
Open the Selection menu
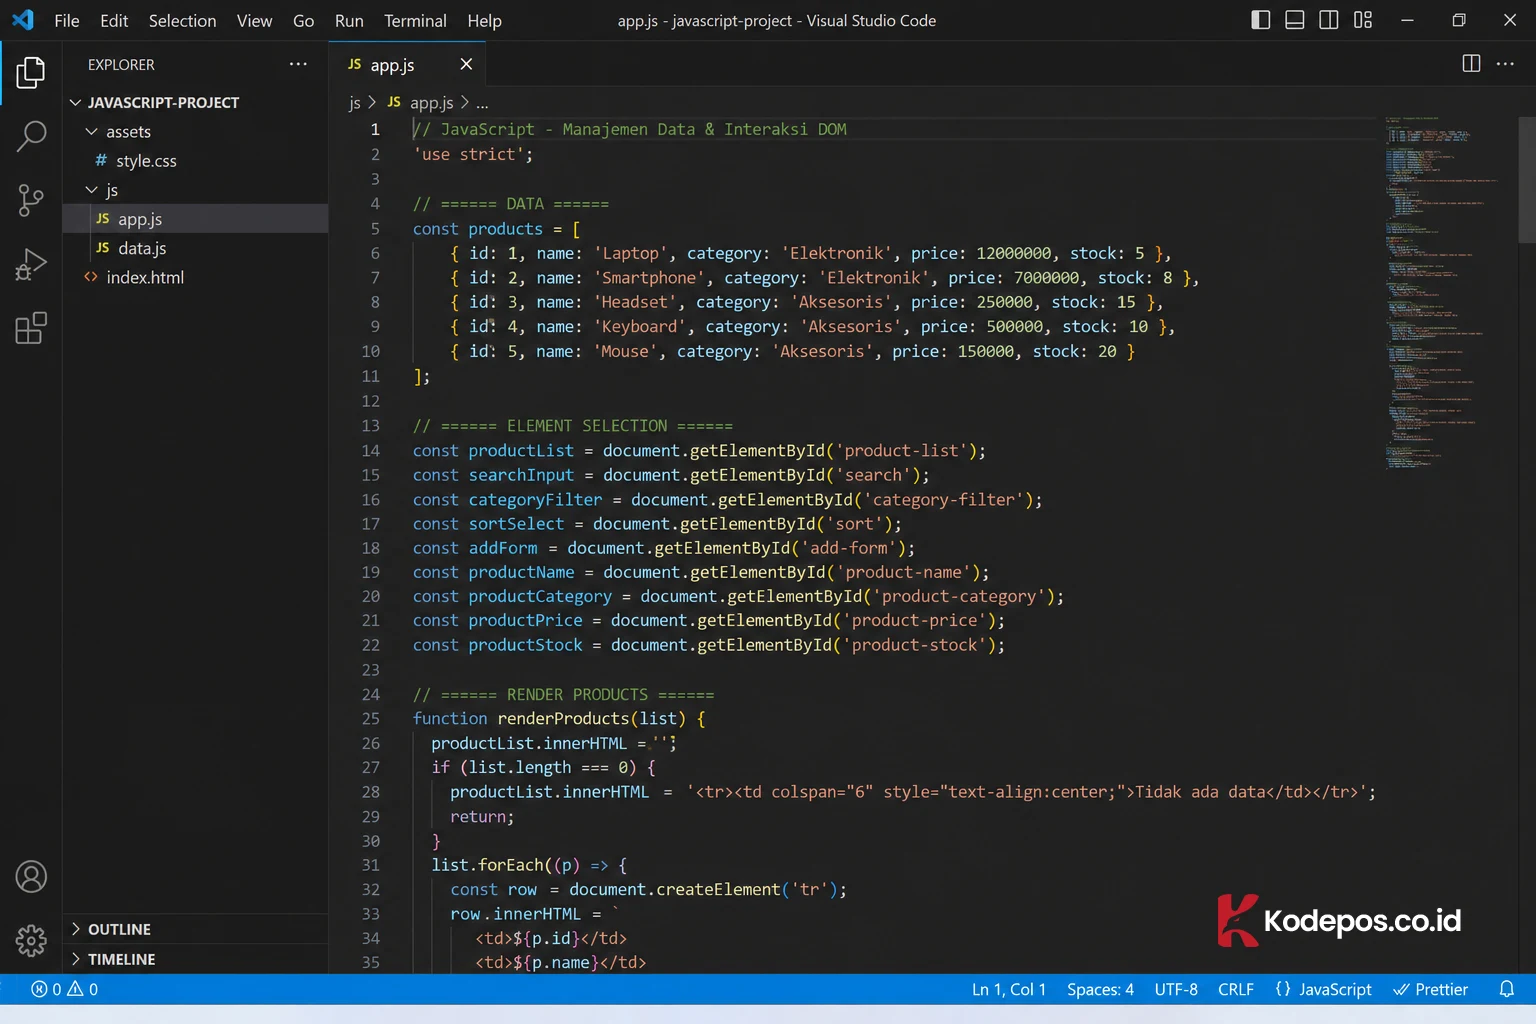182,20
